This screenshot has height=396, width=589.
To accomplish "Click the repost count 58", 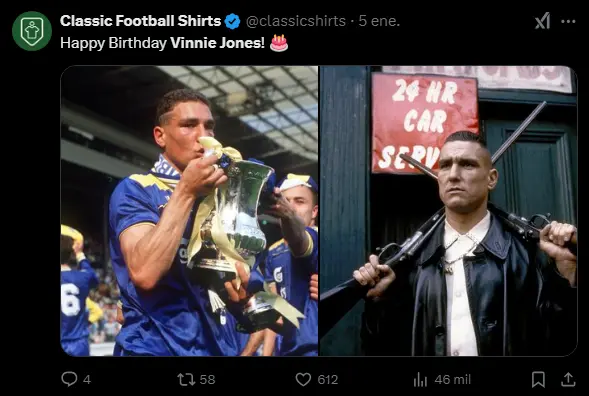I will click(x=207, y=379).
